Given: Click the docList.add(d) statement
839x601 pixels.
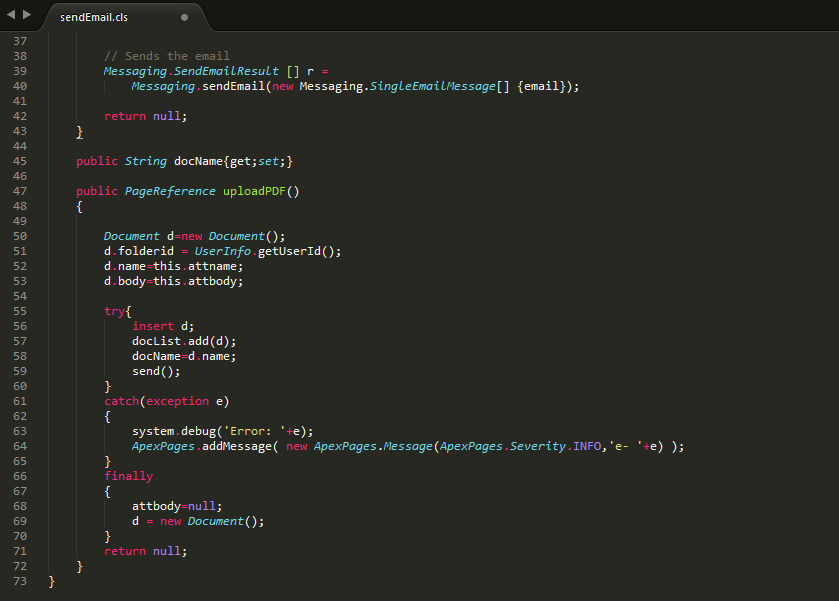Looking at the screenshot, I should coord(184,341).
